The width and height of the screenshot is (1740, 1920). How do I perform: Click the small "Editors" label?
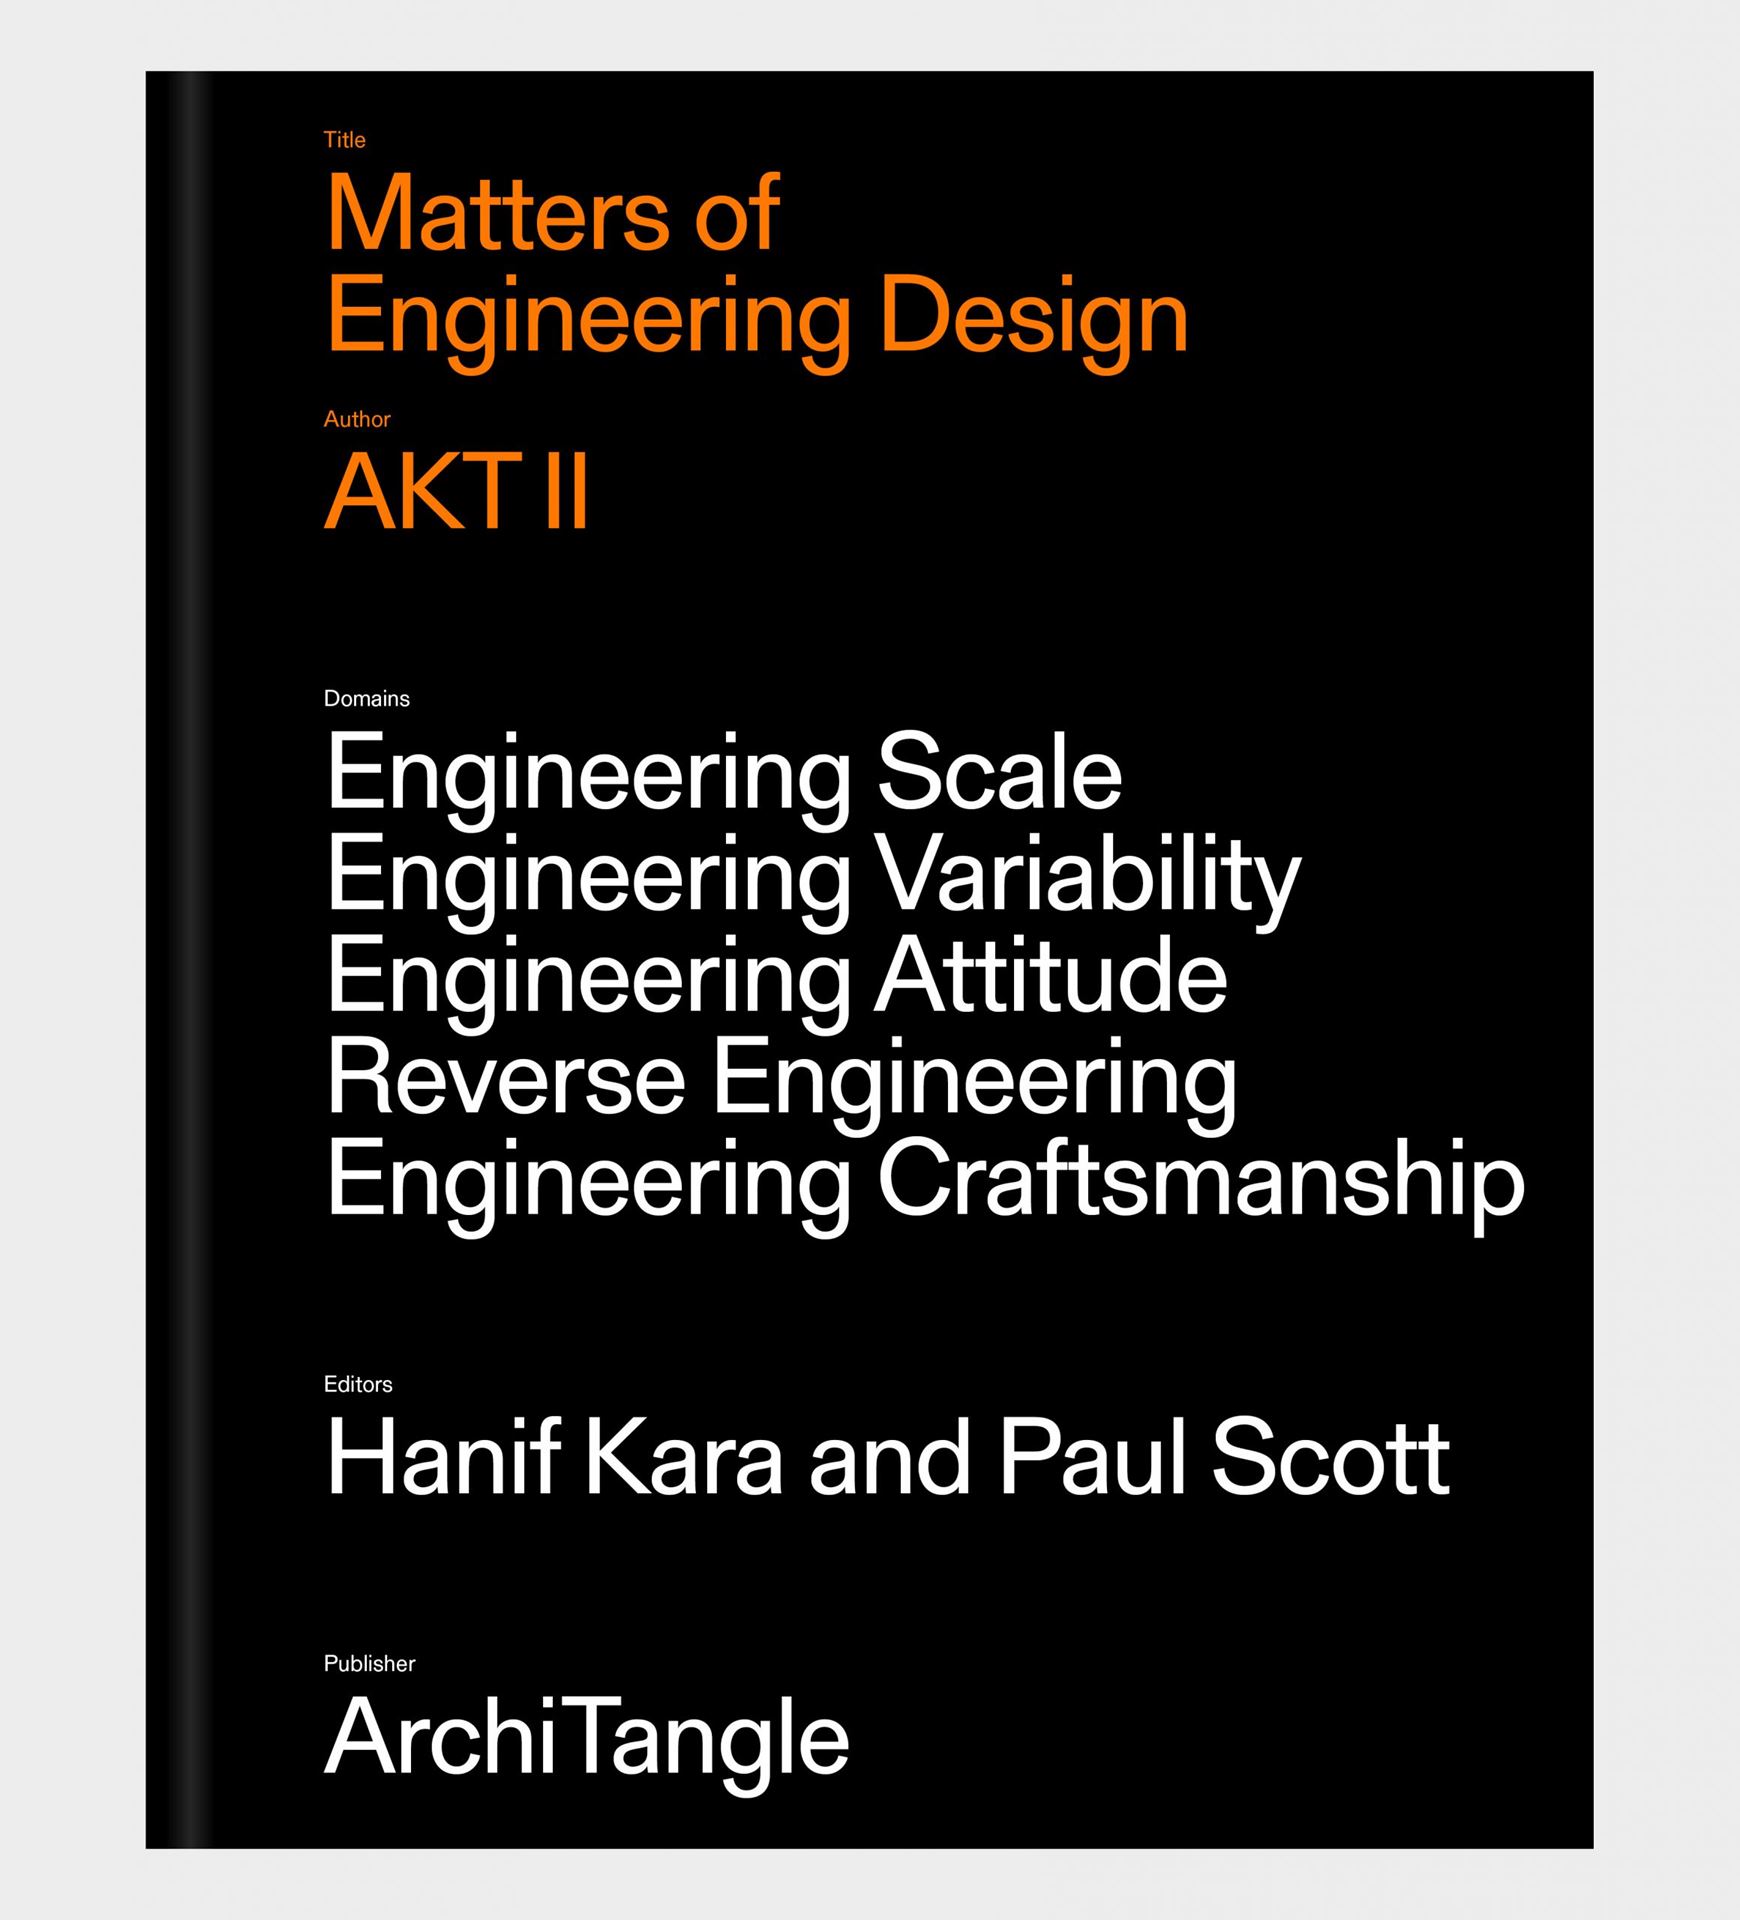pyautogui.click(x=358, y=1384)
